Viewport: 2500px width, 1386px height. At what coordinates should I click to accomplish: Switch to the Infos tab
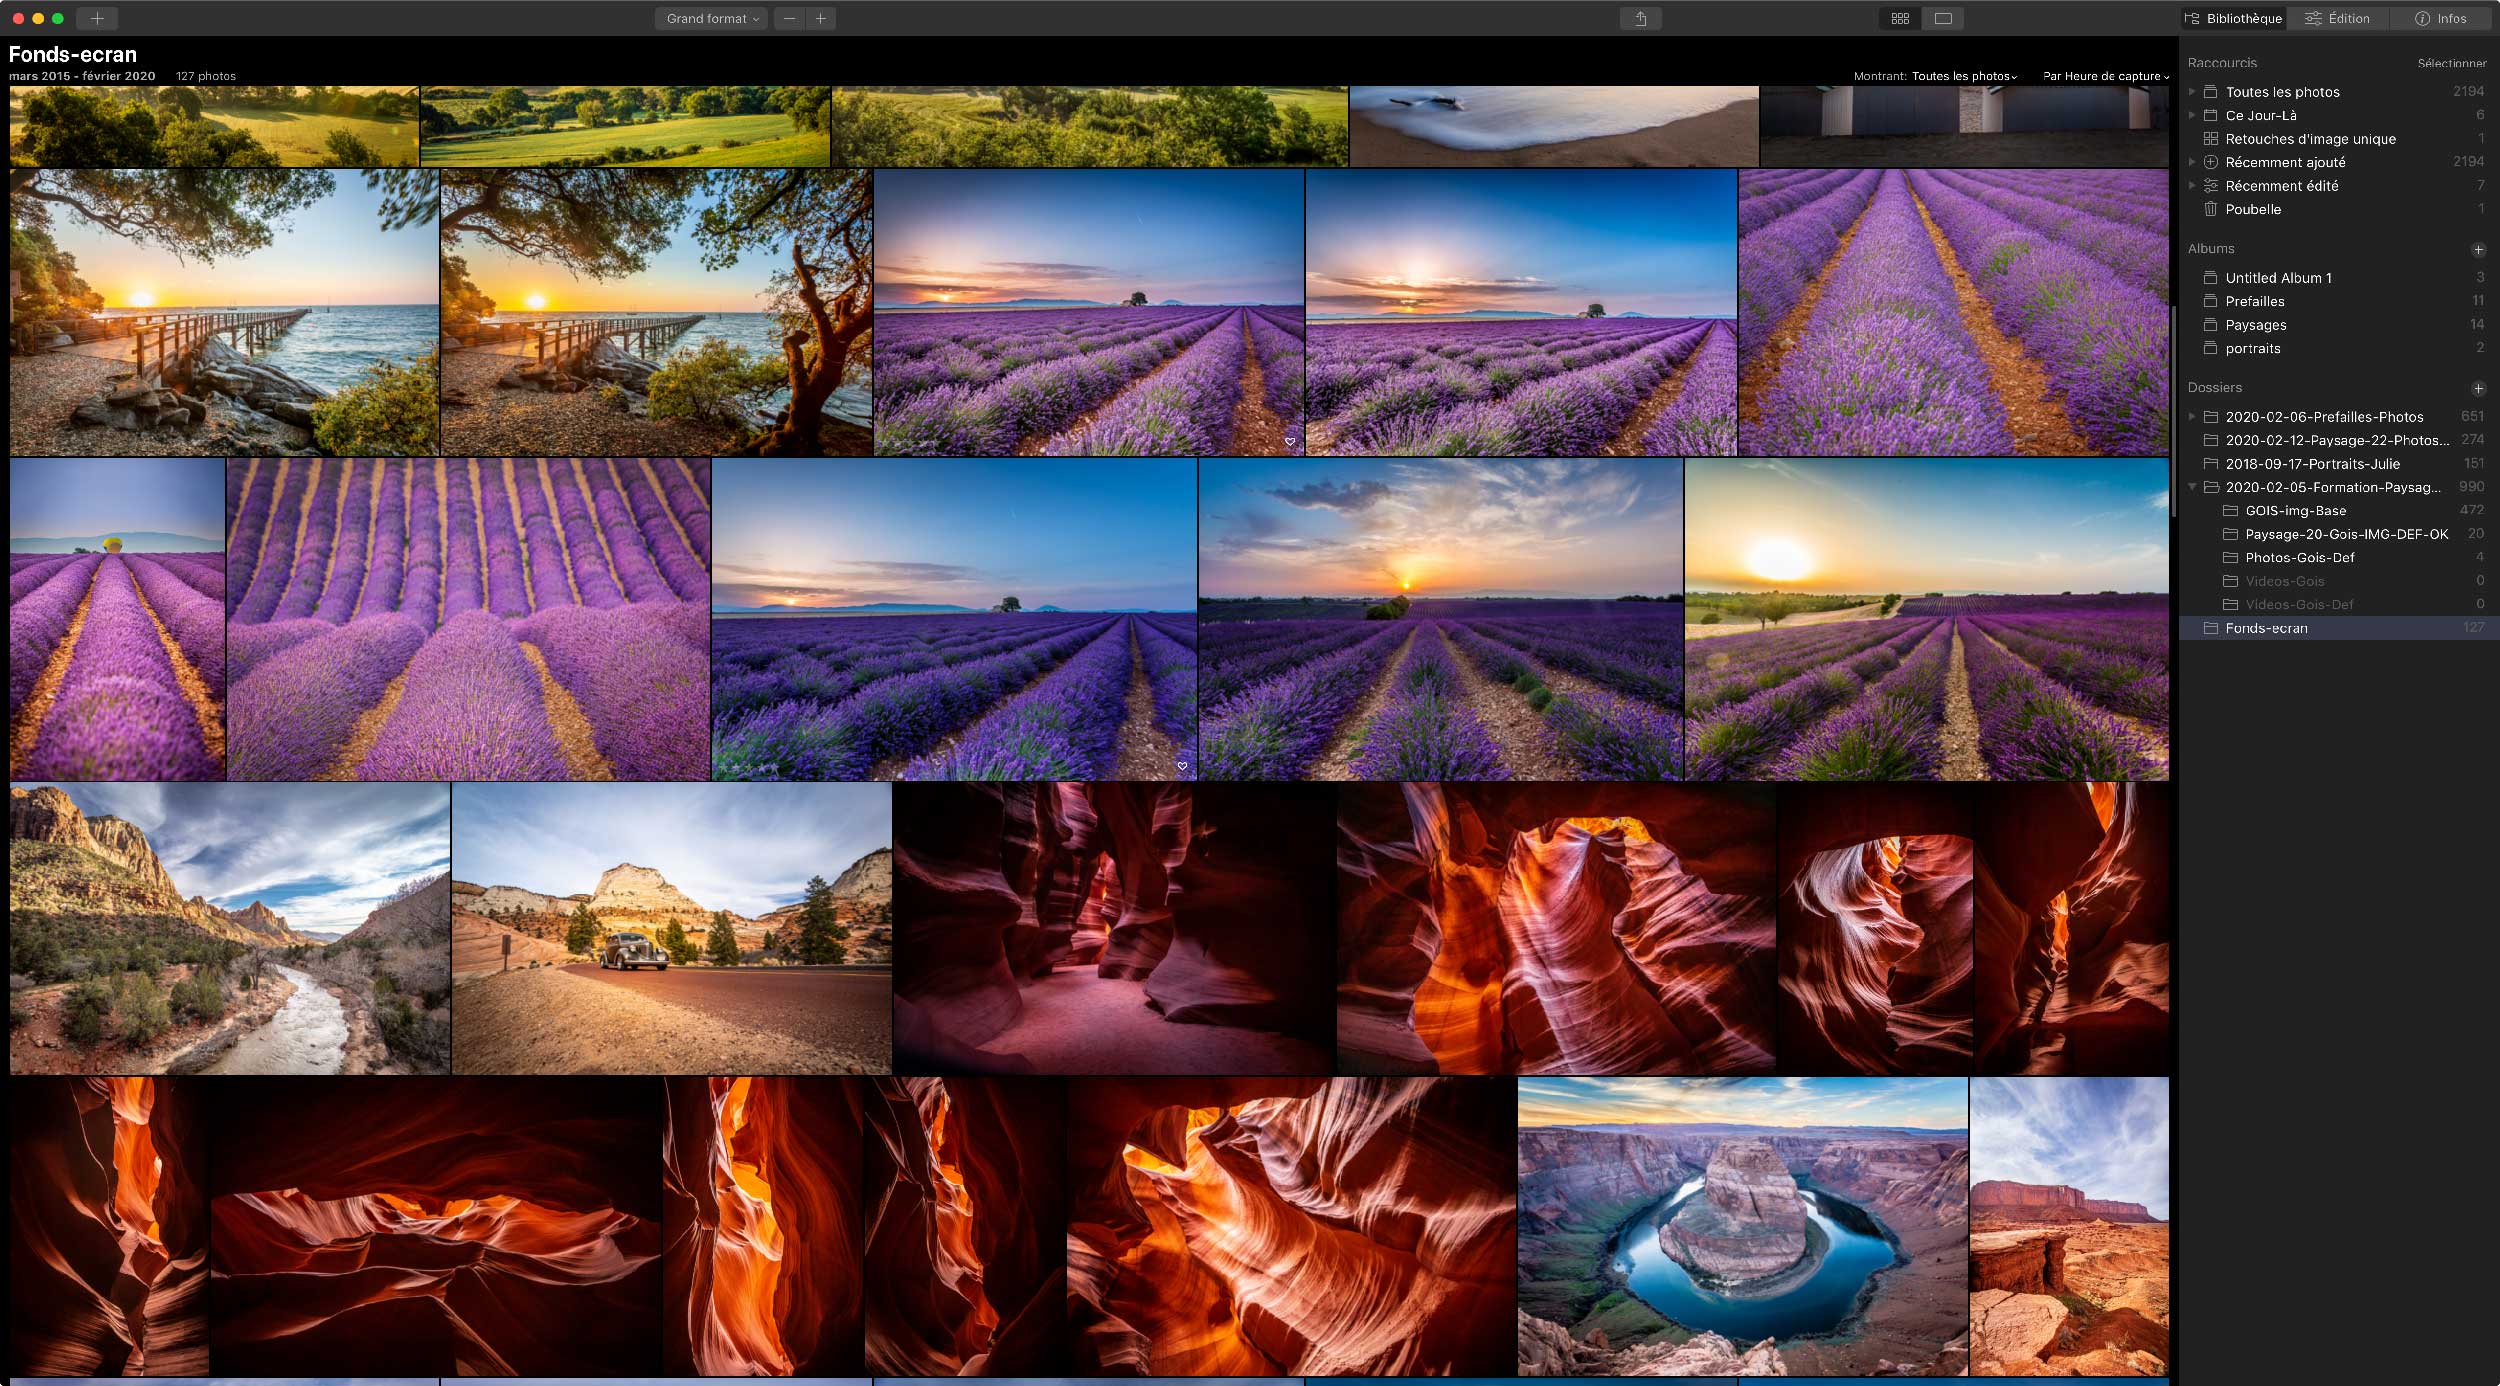click(2442, 18)
